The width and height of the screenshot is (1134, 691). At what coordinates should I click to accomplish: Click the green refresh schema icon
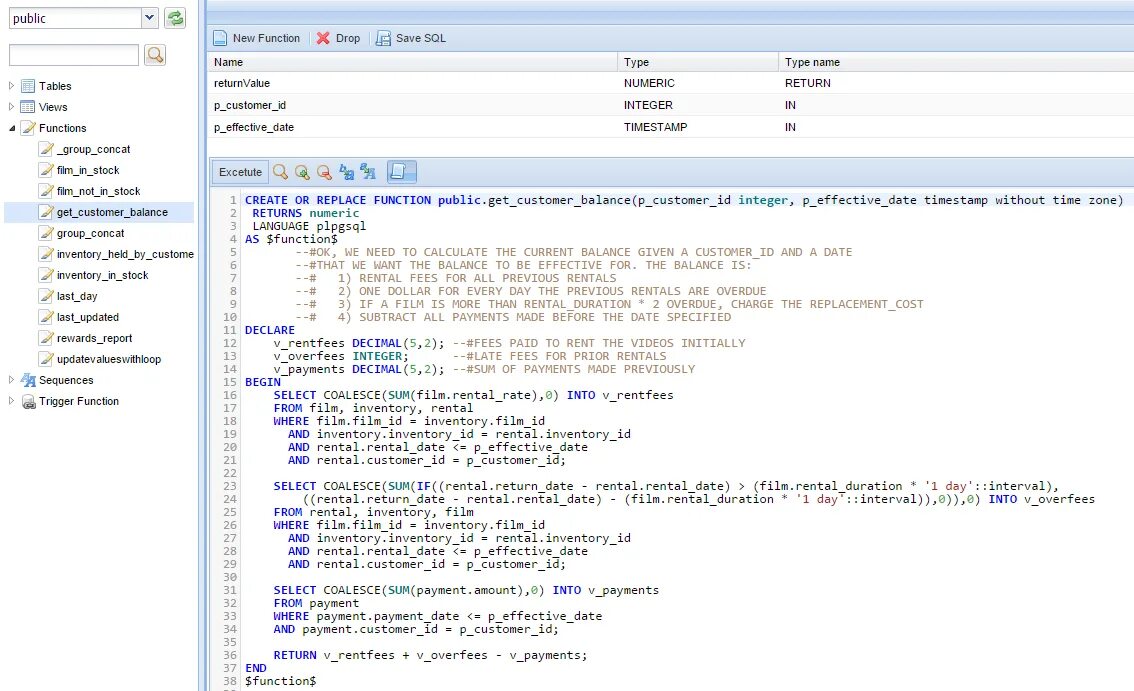point(174,18)
